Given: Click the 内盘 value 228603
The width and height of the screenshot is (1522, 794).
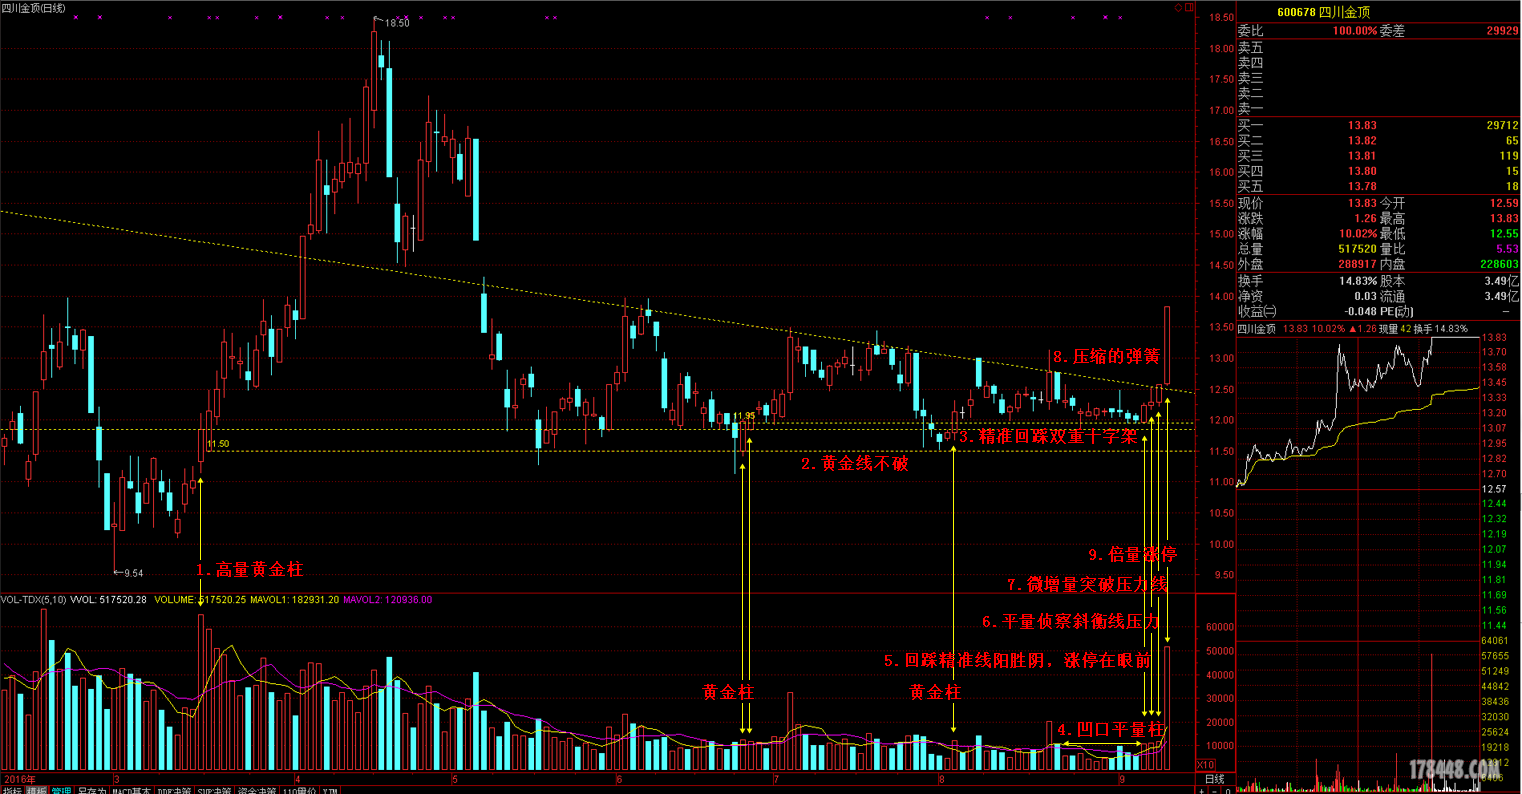Looking at the screenshot, I should coord(1500,264).
